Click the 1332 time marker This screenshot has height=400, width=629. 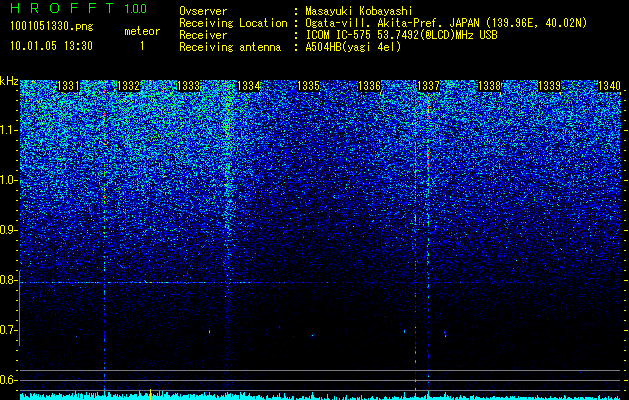pos(128,86)
